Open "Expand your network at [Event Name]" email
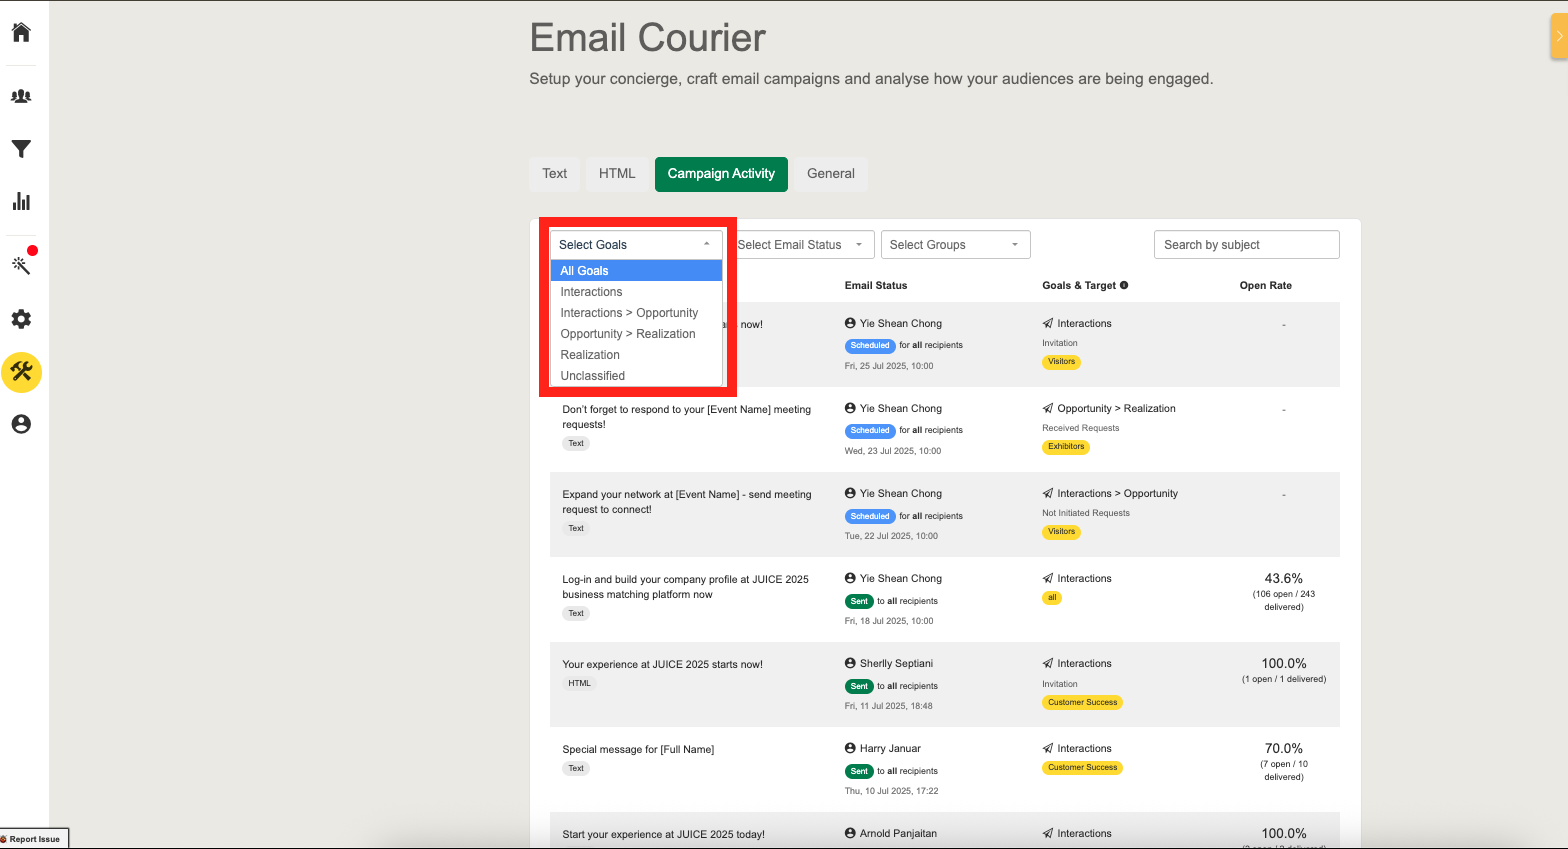Viewport: 1568px width, 849px height. [687, 502]
